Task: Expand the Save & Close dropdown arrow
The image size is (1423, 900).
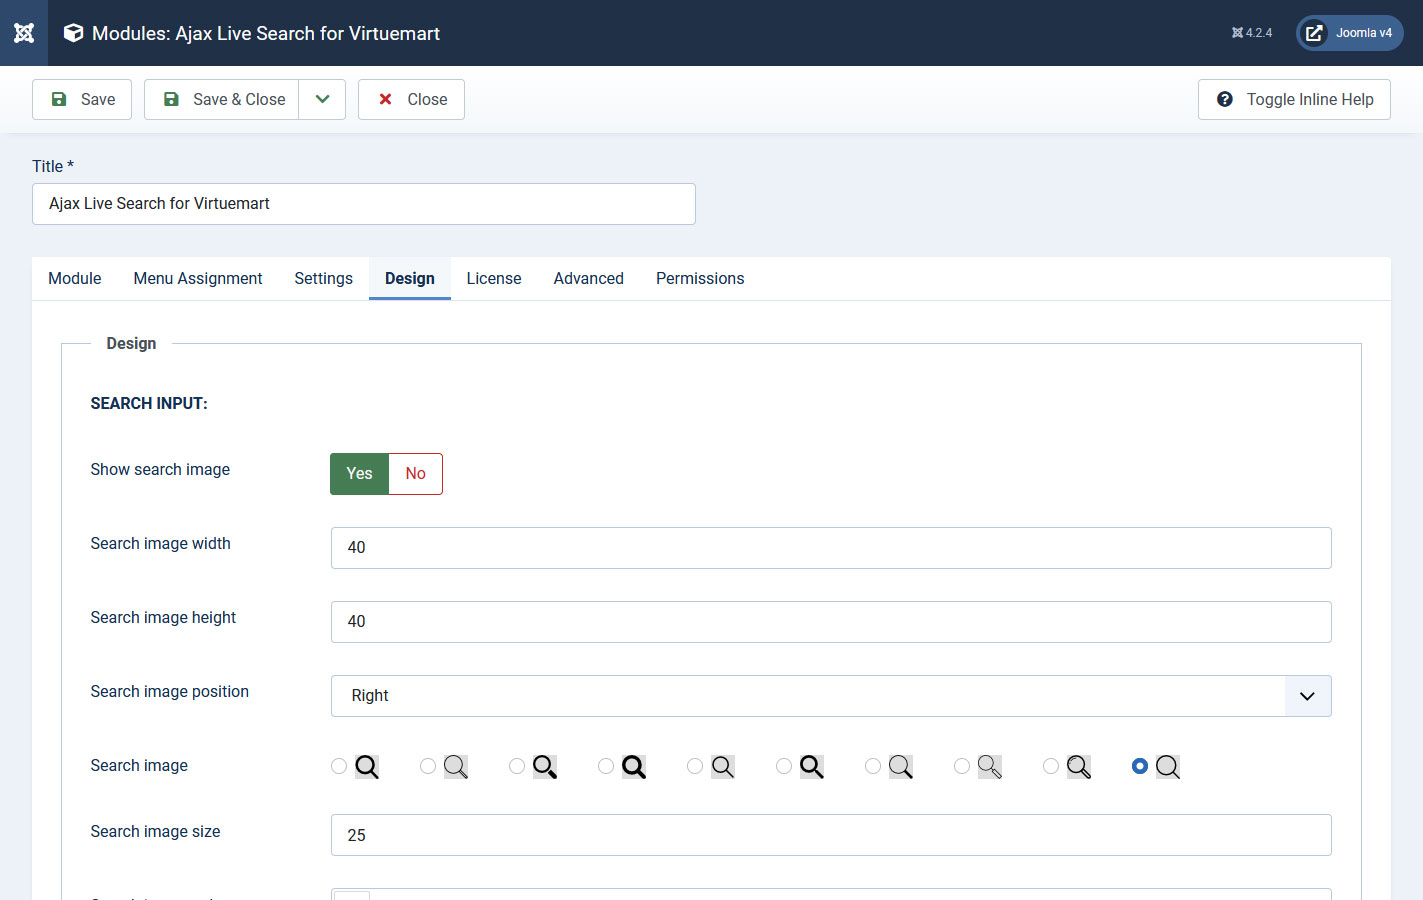Action: pos(322,99)
